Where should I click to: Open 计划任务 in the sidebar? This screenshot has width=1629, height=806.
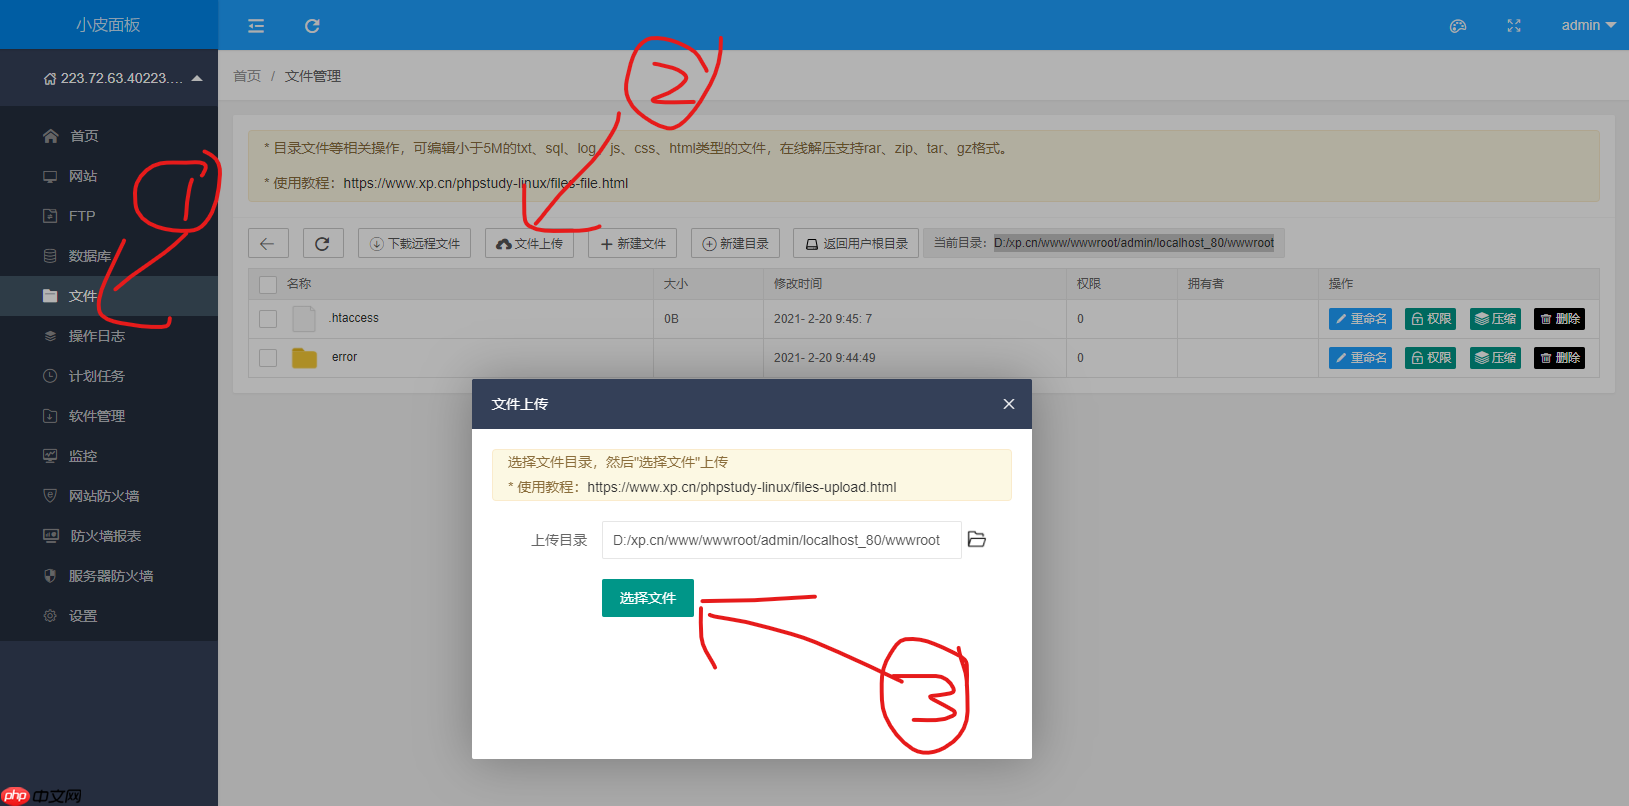tap(109, 376)
